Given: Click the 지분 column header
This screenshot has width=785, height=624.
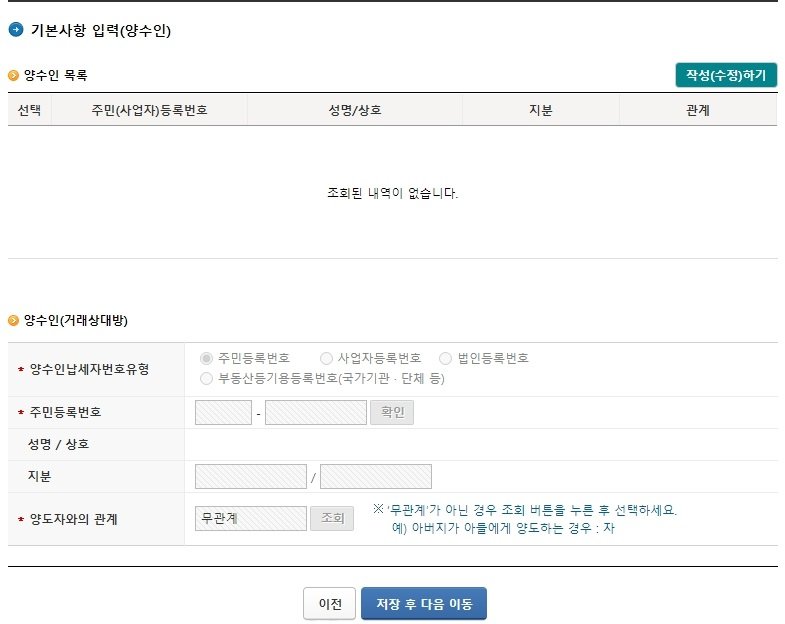Looking at the screenshot, I should point(541,110).
